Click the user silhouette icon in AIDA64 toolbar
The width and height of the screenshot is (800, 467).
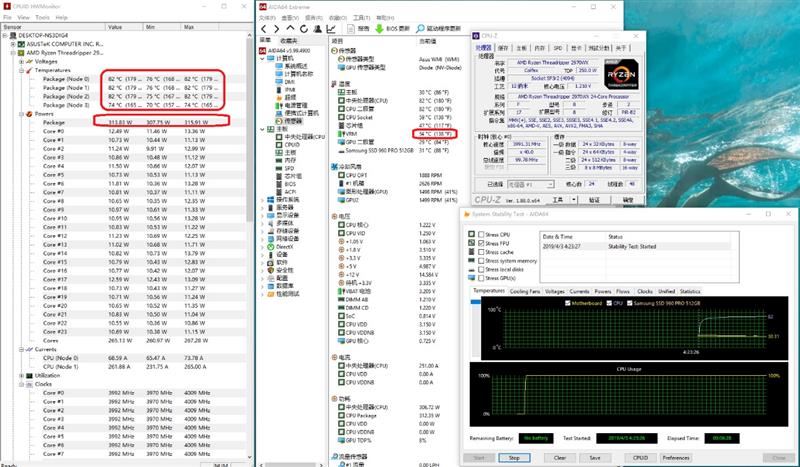(317, 29)
